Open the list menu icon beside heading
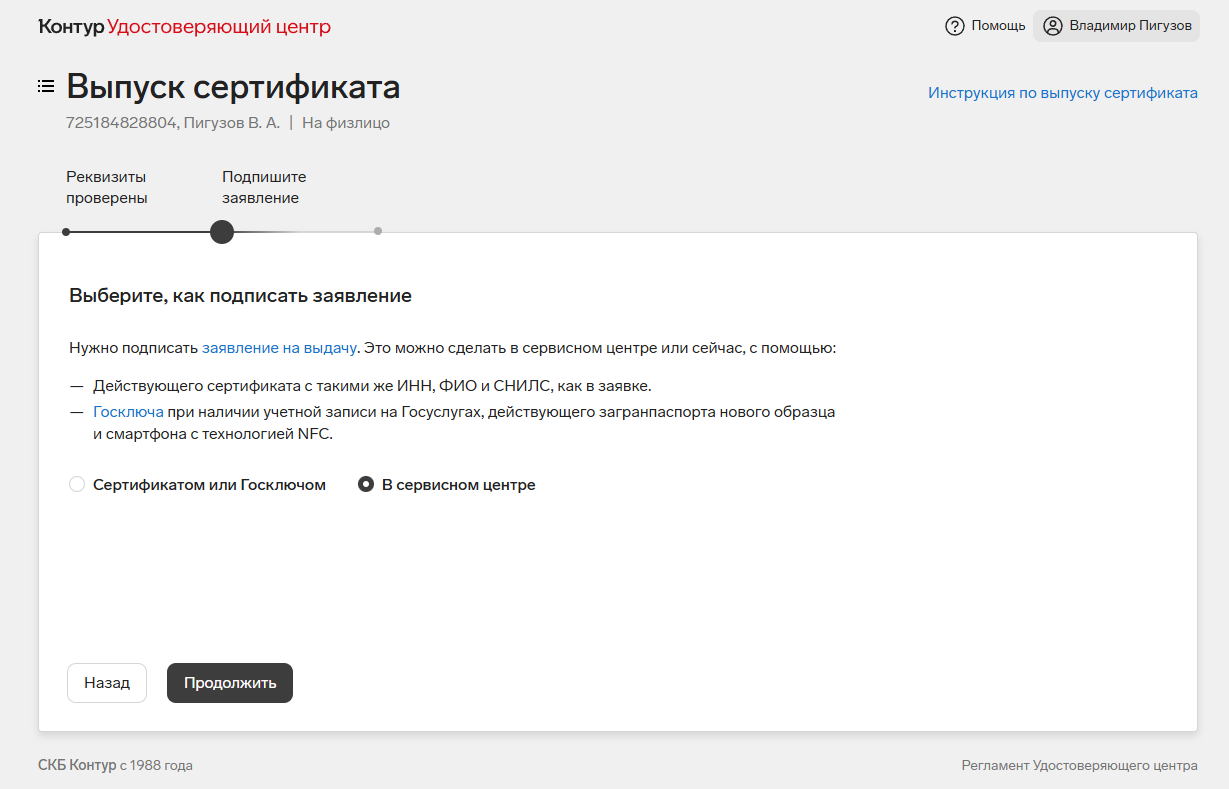This screenshot has width=1229, height=789. [46, 86]
